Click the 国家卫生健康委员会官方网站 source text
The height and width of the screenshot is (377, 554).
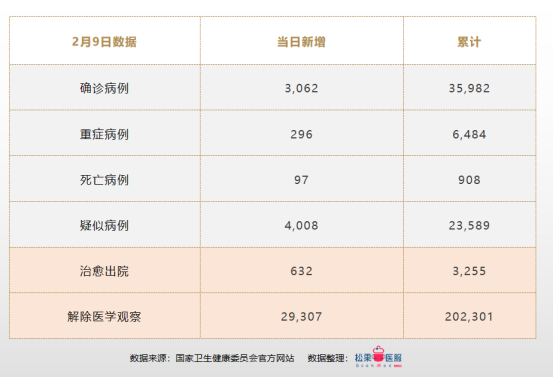[235, 358]
